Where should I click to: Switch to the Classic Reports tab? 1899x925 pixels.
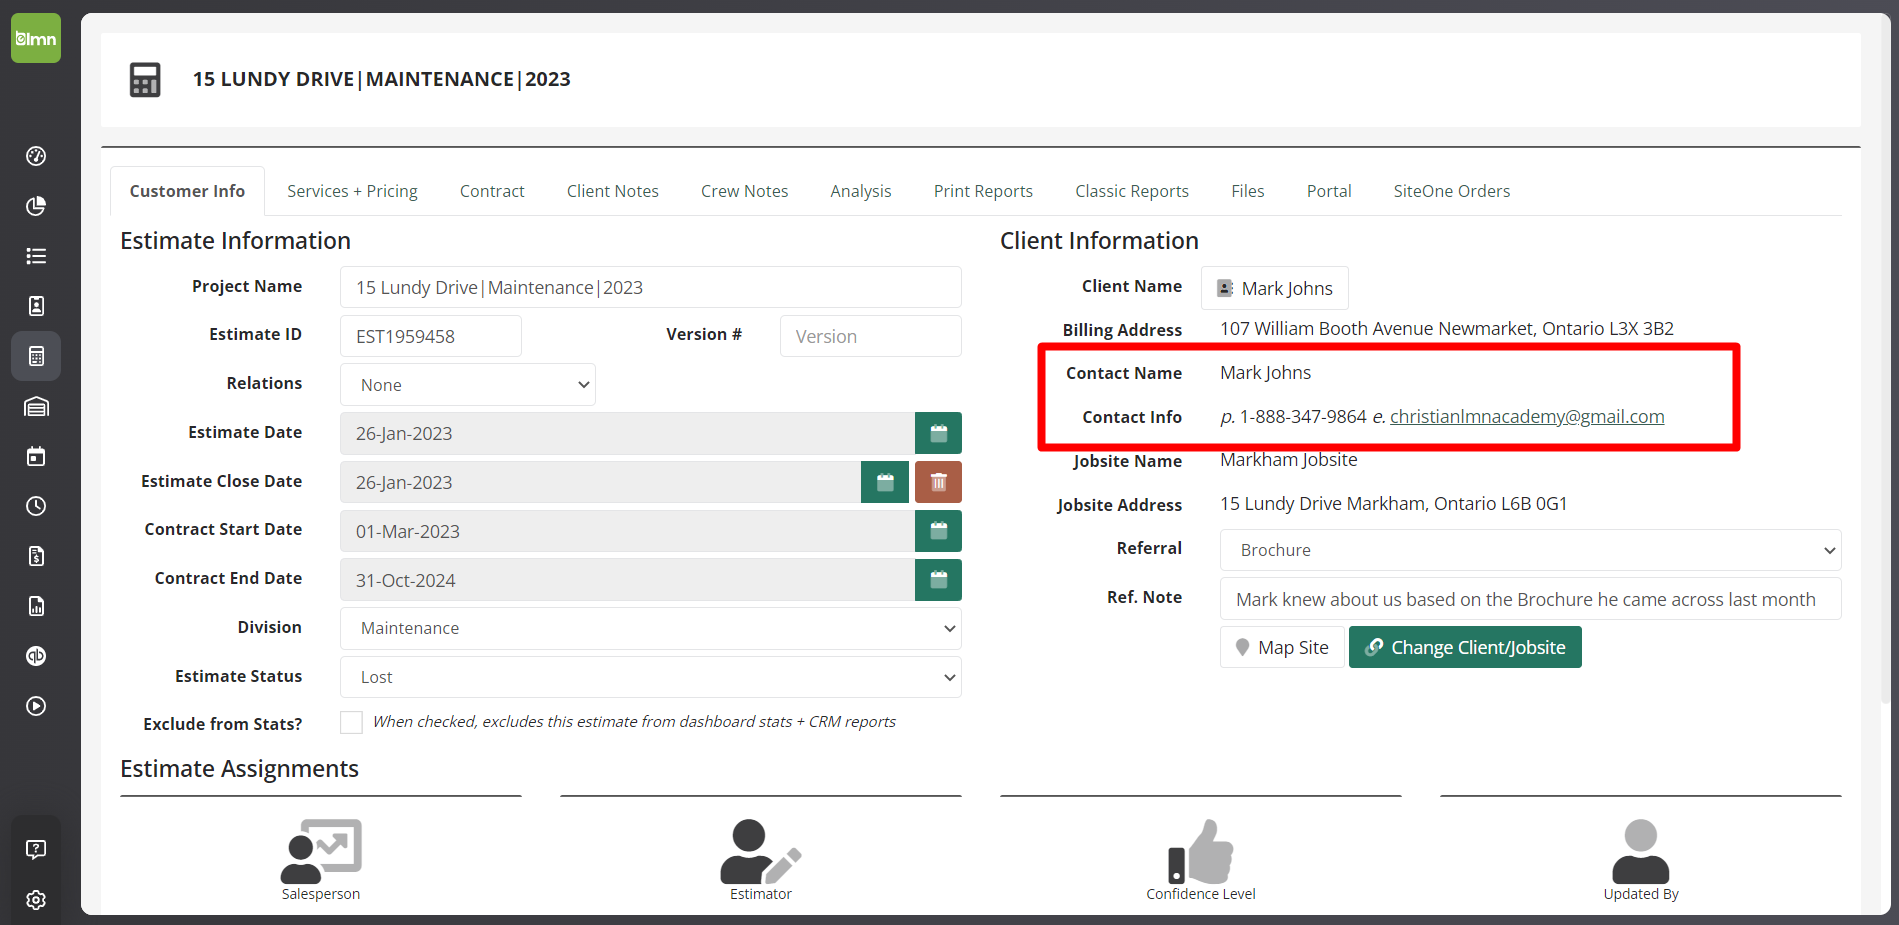(1132, 191)
